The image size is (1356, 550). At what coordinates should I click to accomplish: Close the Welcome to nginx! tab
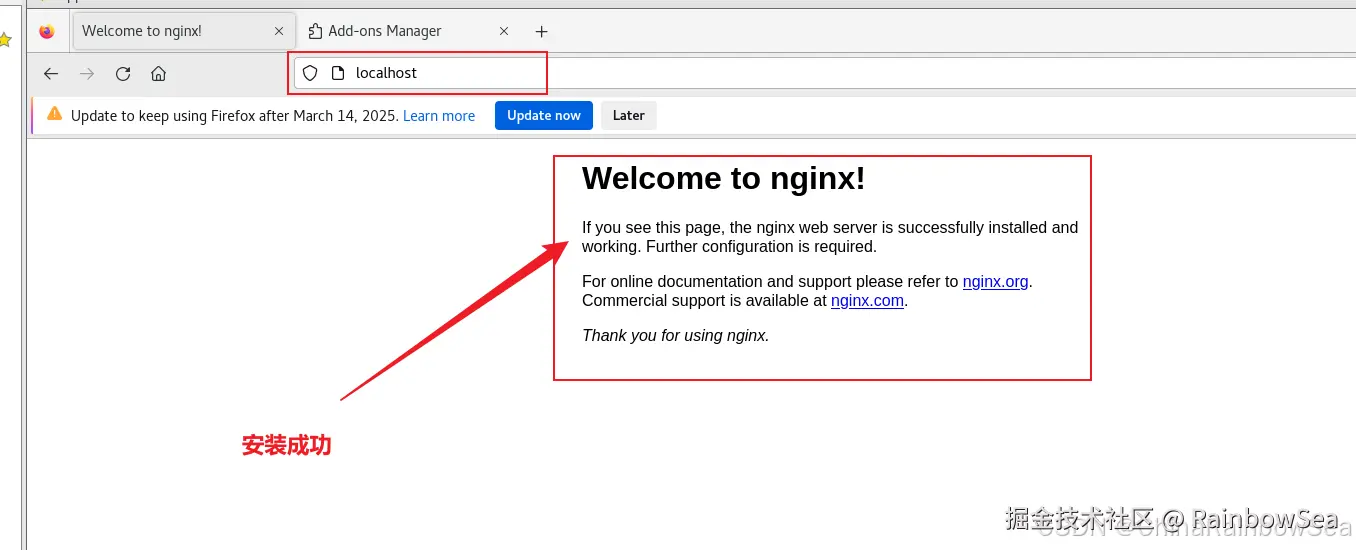(x=279, y=31)
